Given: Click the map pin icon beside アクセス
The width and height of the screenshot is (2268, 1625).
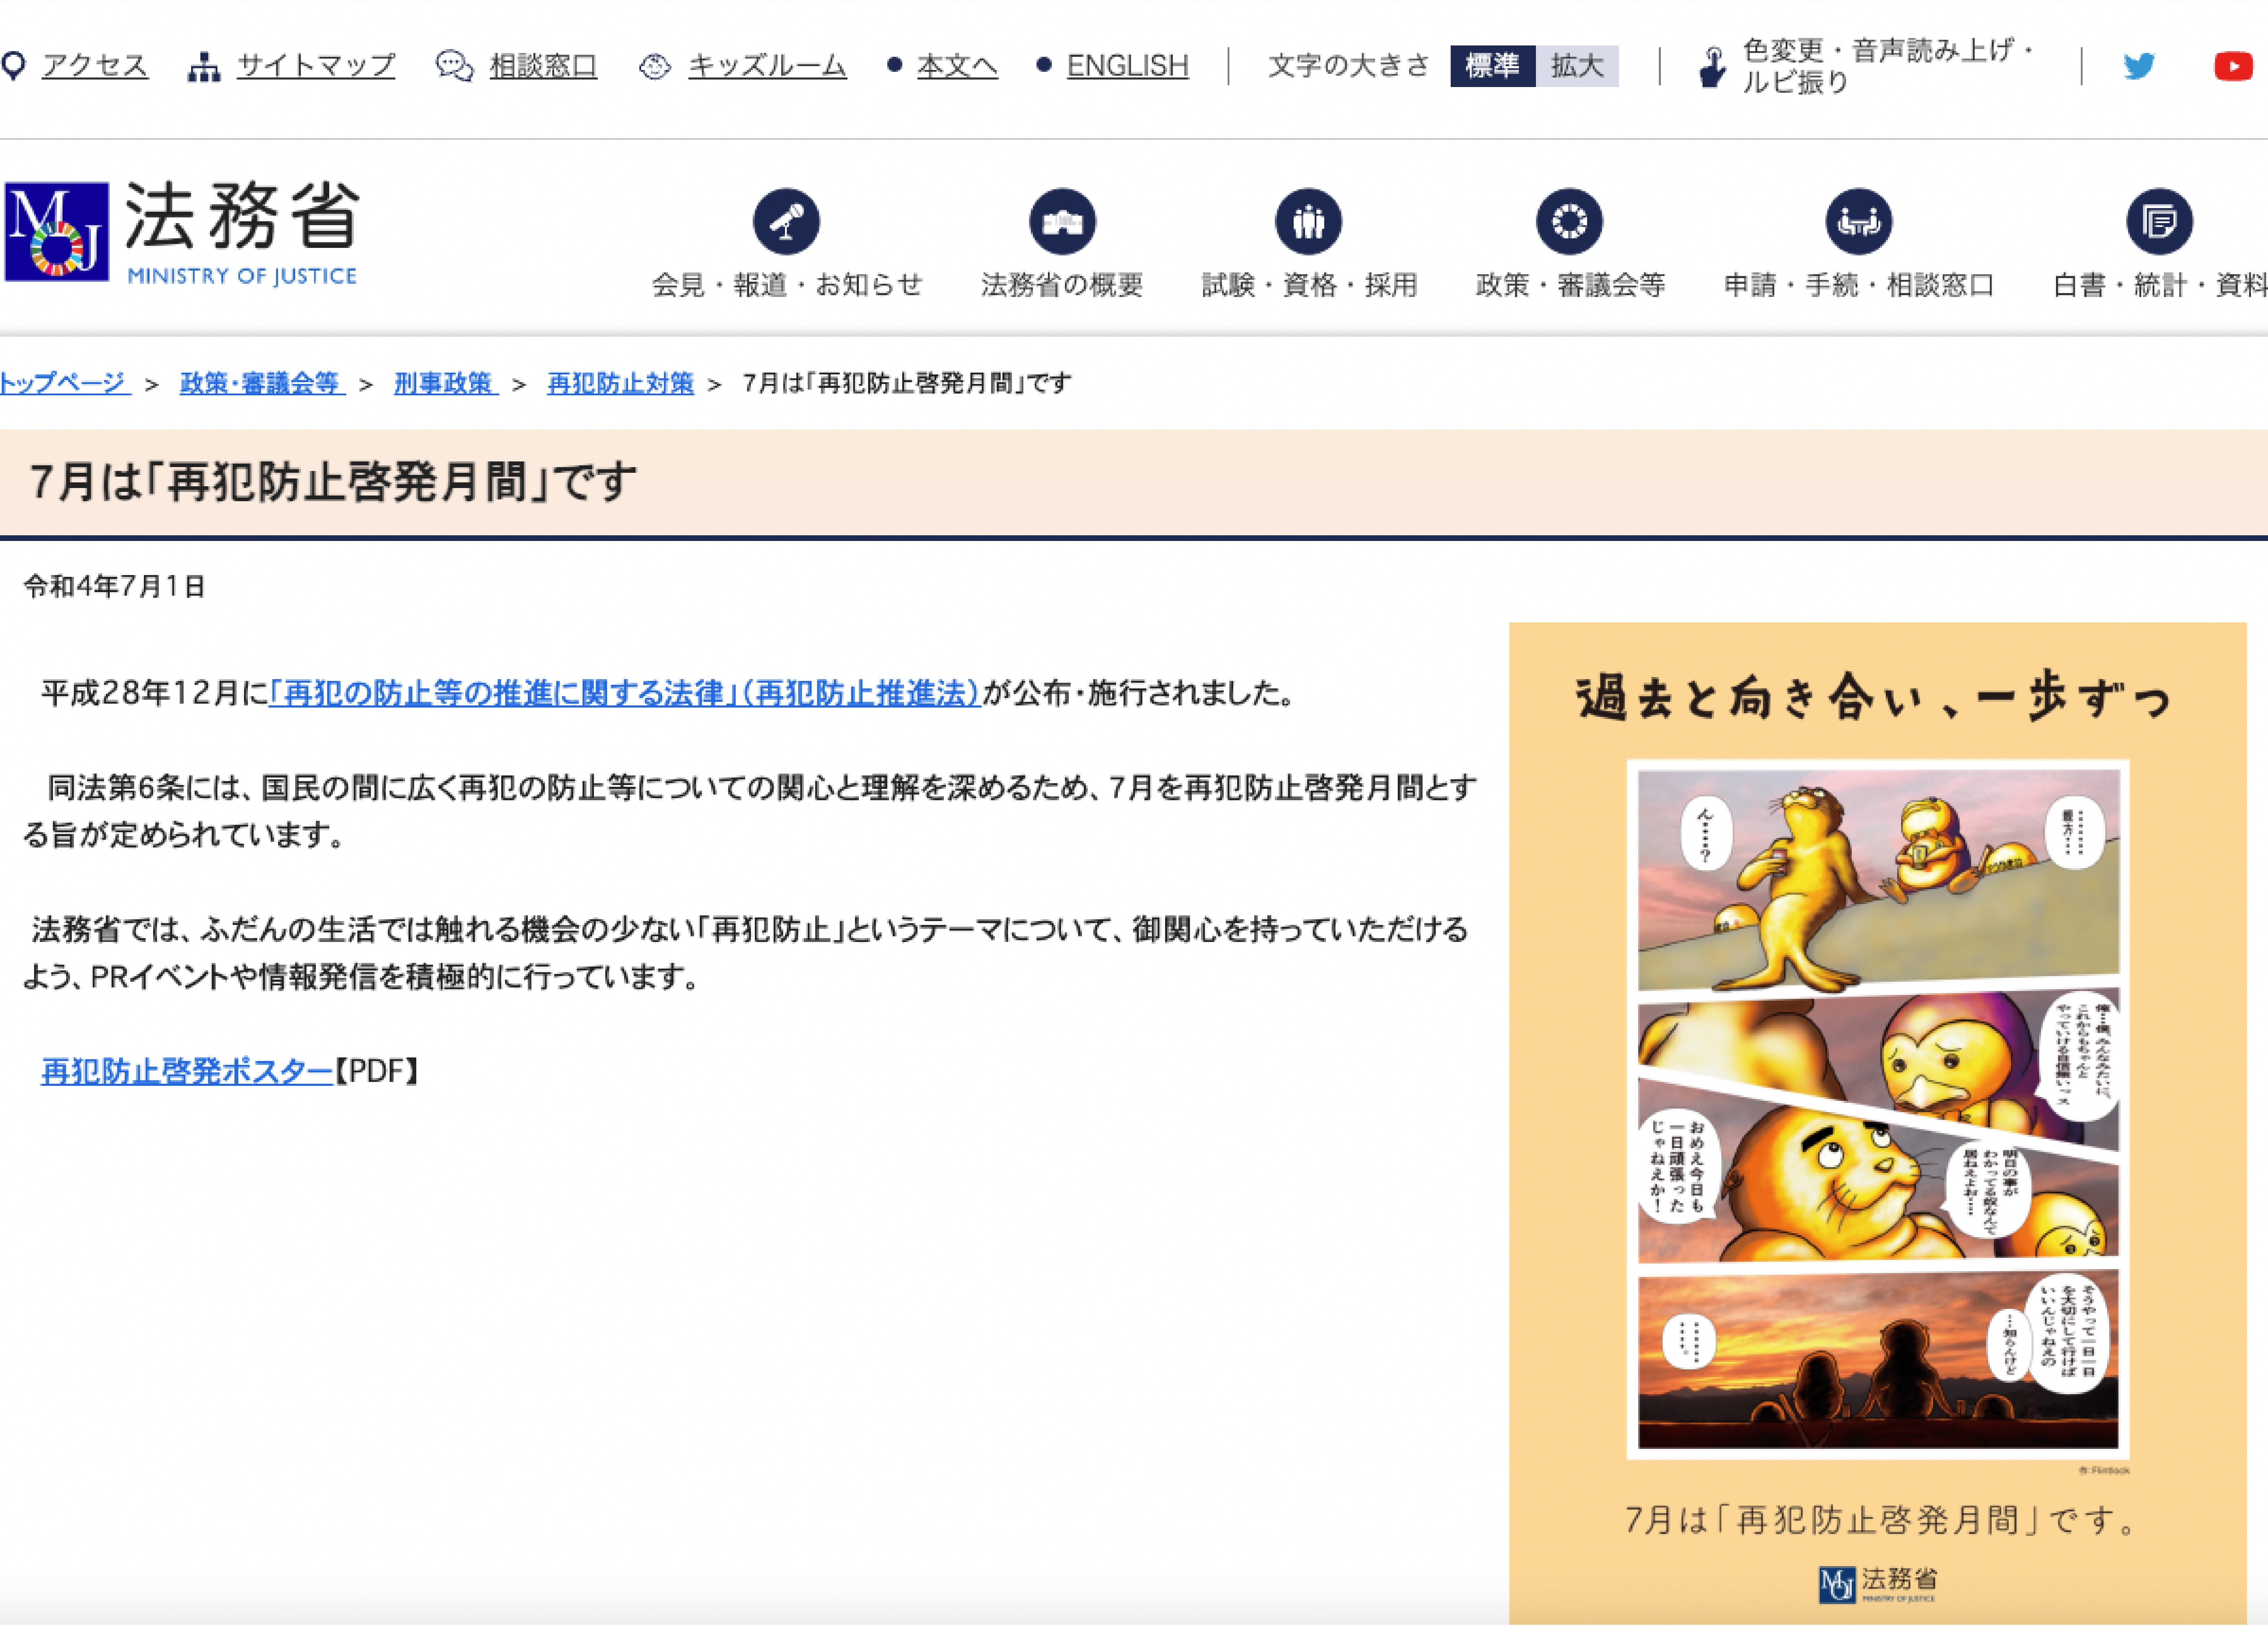Looking at the screenshot, I should click(x=13, y=66).
